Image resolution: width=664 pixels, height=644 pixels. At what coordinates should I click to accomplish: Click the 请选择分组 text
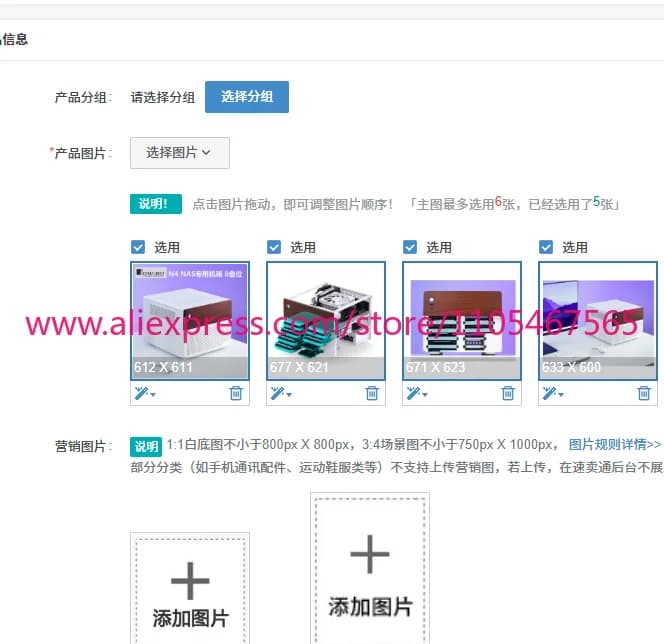163,97
